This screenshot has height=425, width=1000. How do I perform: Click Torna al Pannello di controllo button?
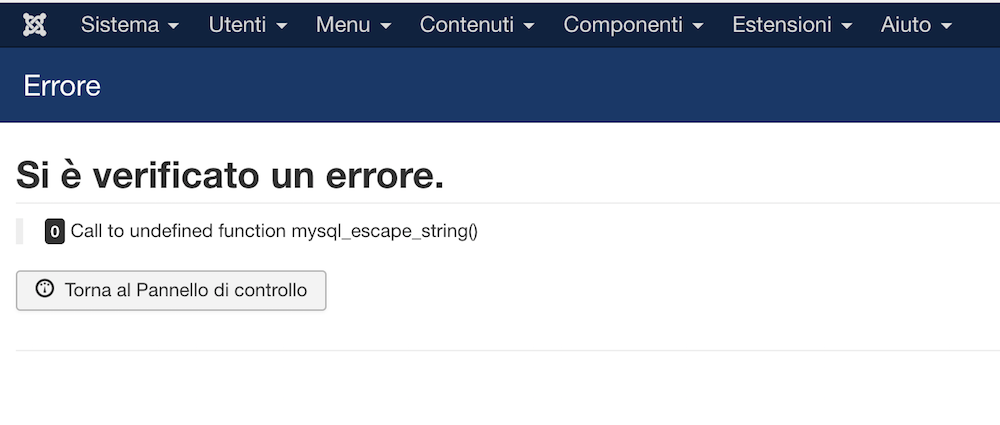(x=171, y=290)
